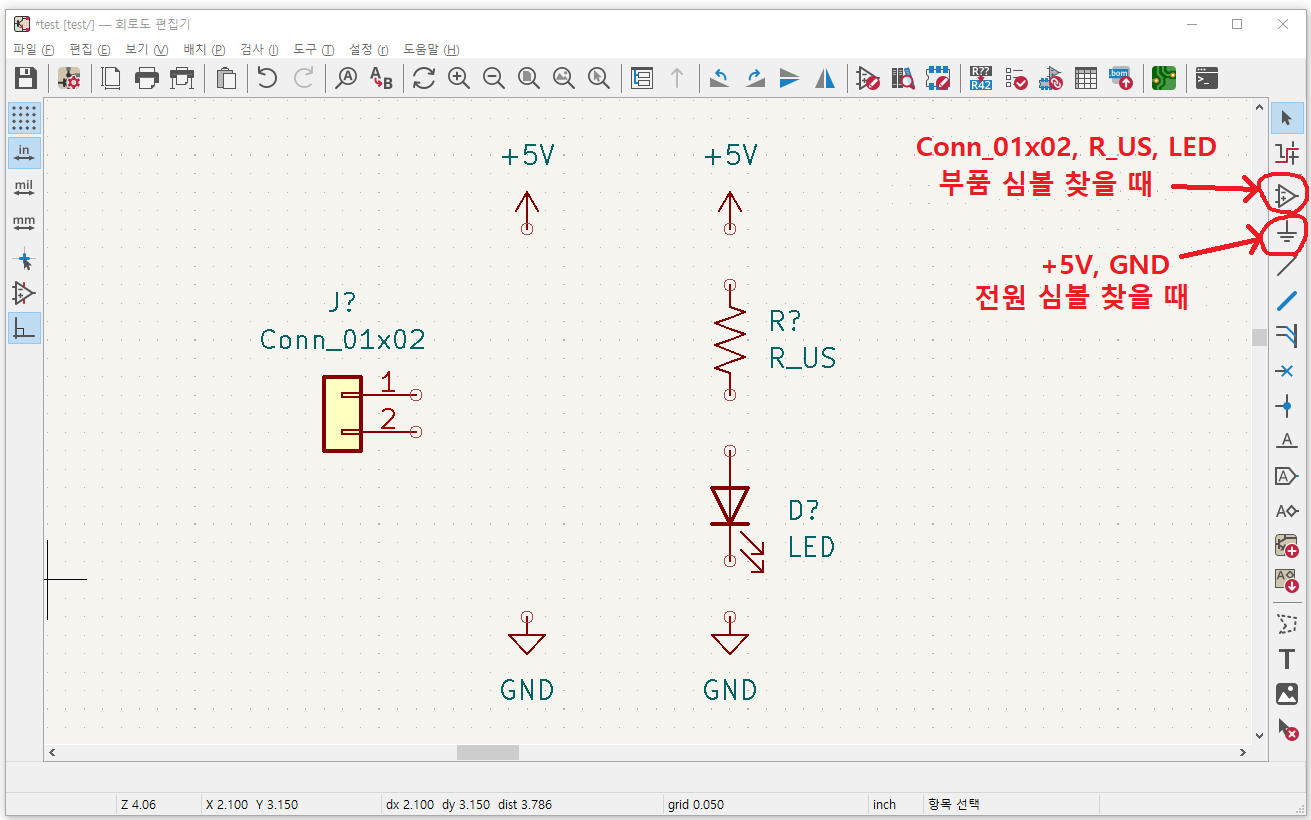Select the global label tool
1311x820 pixels.
(x=1287, y=476)
